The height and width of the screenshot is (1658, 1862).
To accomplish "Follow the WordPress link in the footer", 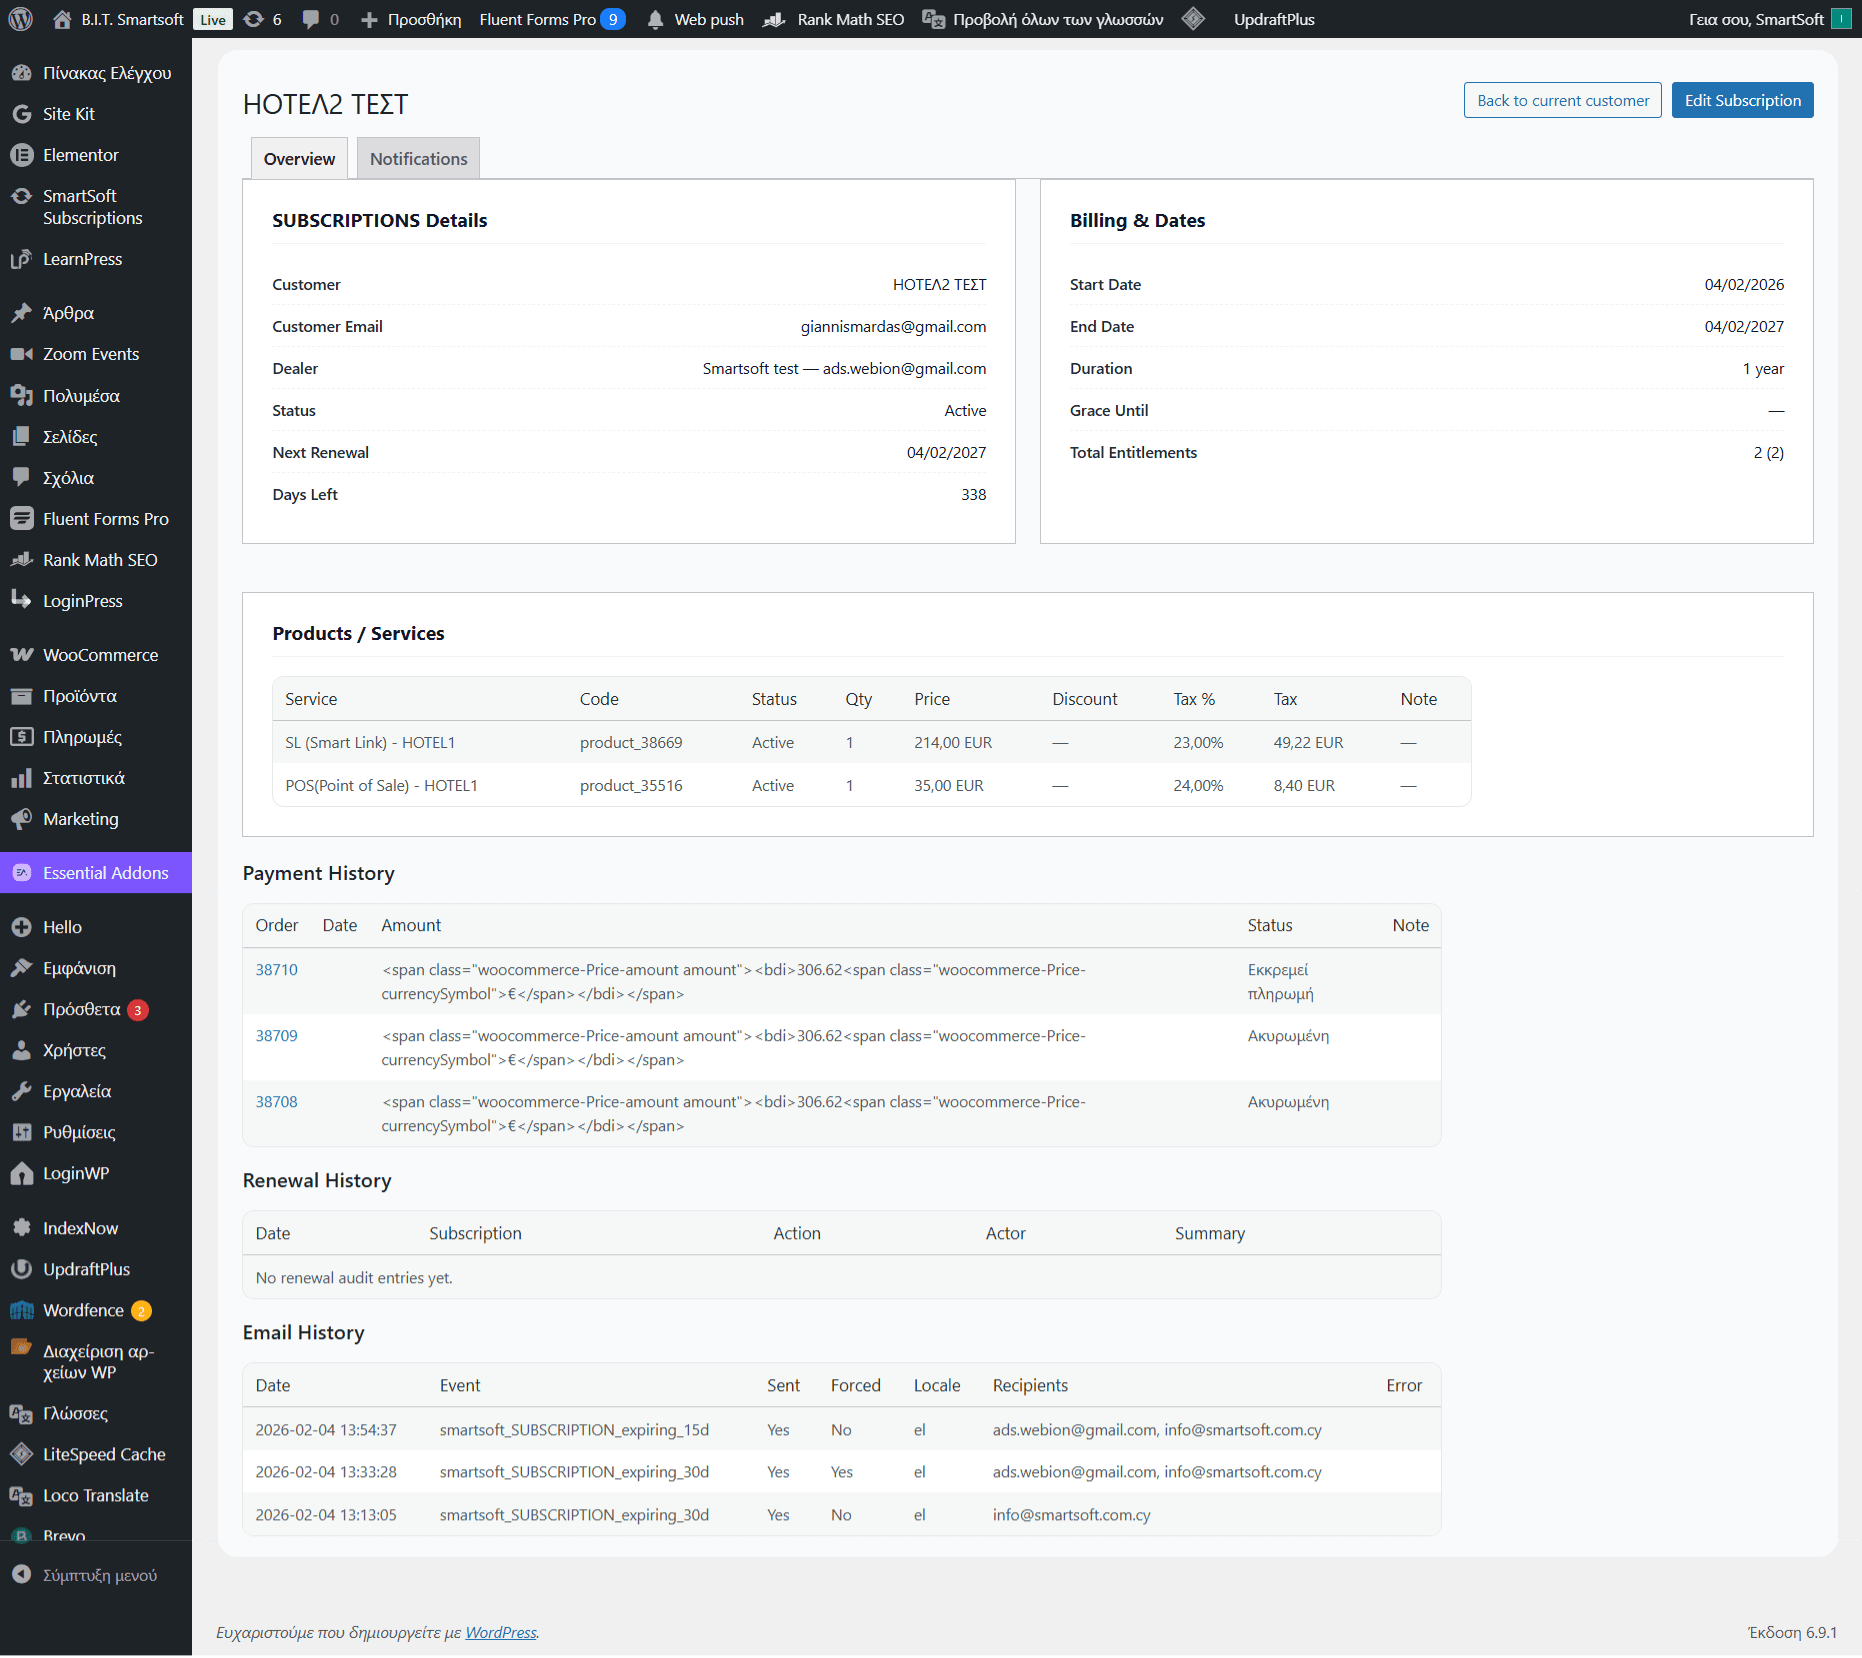I will point(501,1632).
